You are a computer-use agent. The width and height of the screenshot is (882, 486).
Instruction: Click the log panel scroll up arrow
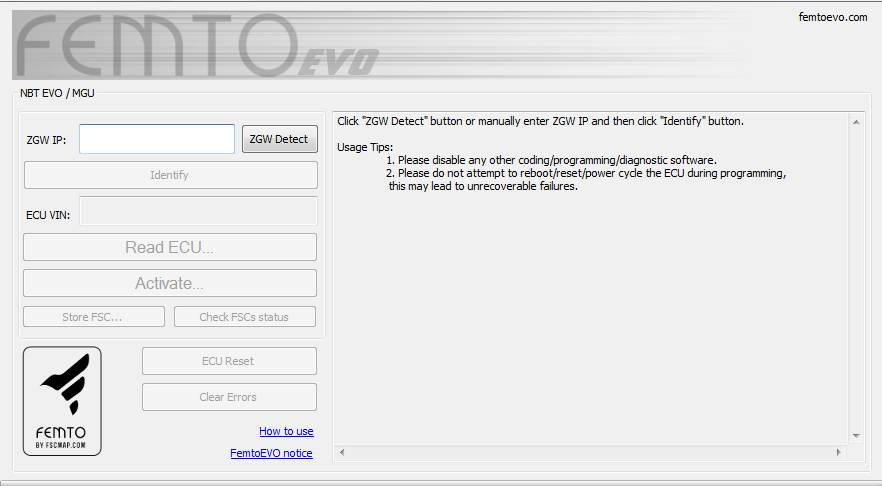pyautogui.click(x=856, y=121)
